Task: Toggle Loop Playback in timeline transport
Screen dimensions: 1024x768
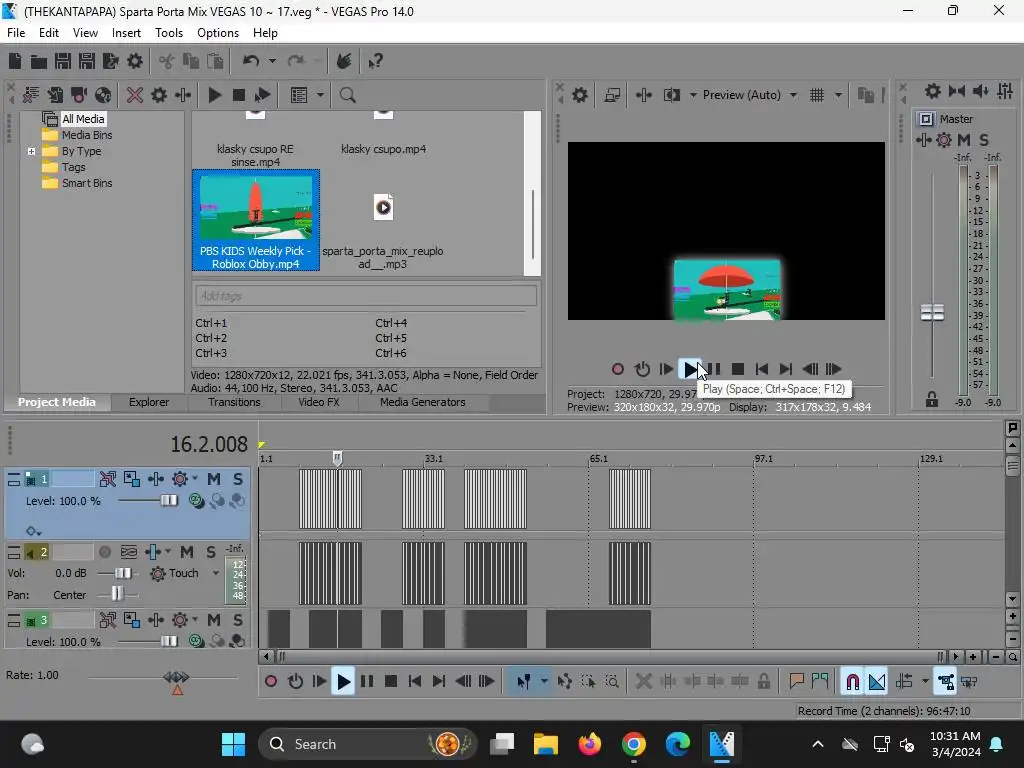Action: pos(295,682)
